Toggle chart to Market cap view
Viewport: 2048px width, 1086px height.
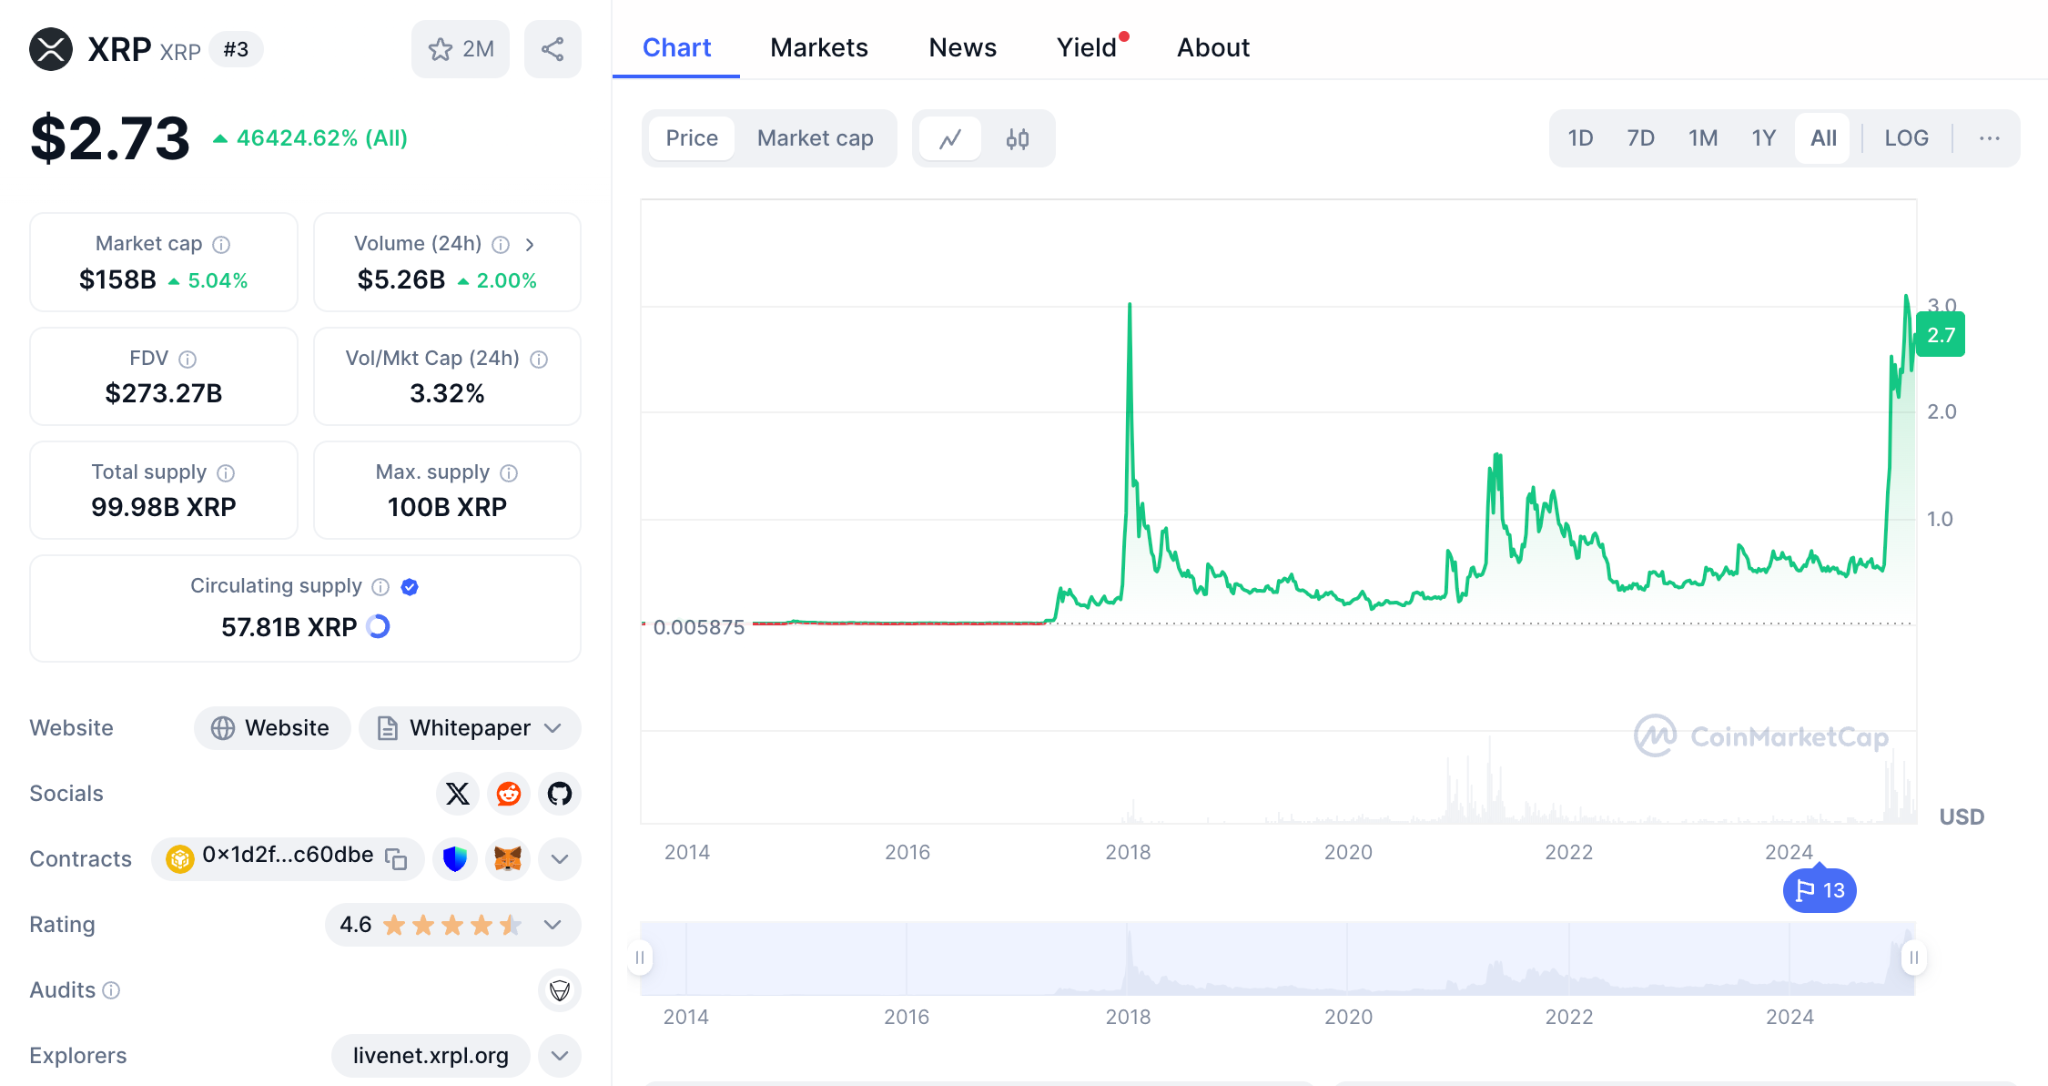(815, 138)
